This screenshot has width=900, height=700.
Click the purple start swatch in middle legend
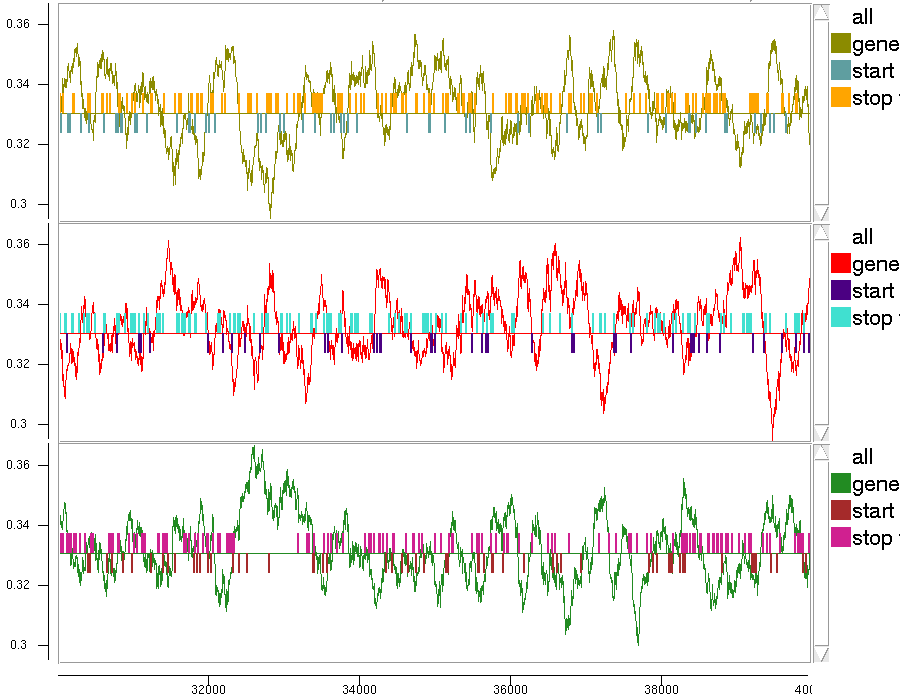click(840, 290)
